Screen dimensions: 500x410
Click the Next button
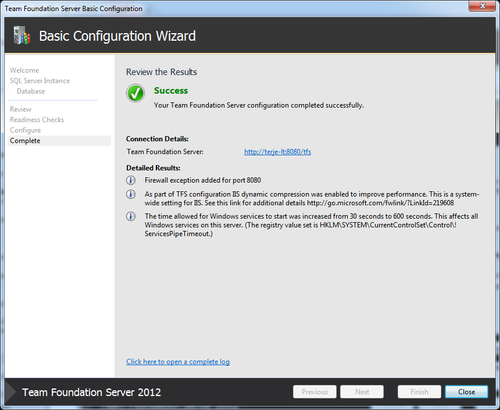pos(362,392)
